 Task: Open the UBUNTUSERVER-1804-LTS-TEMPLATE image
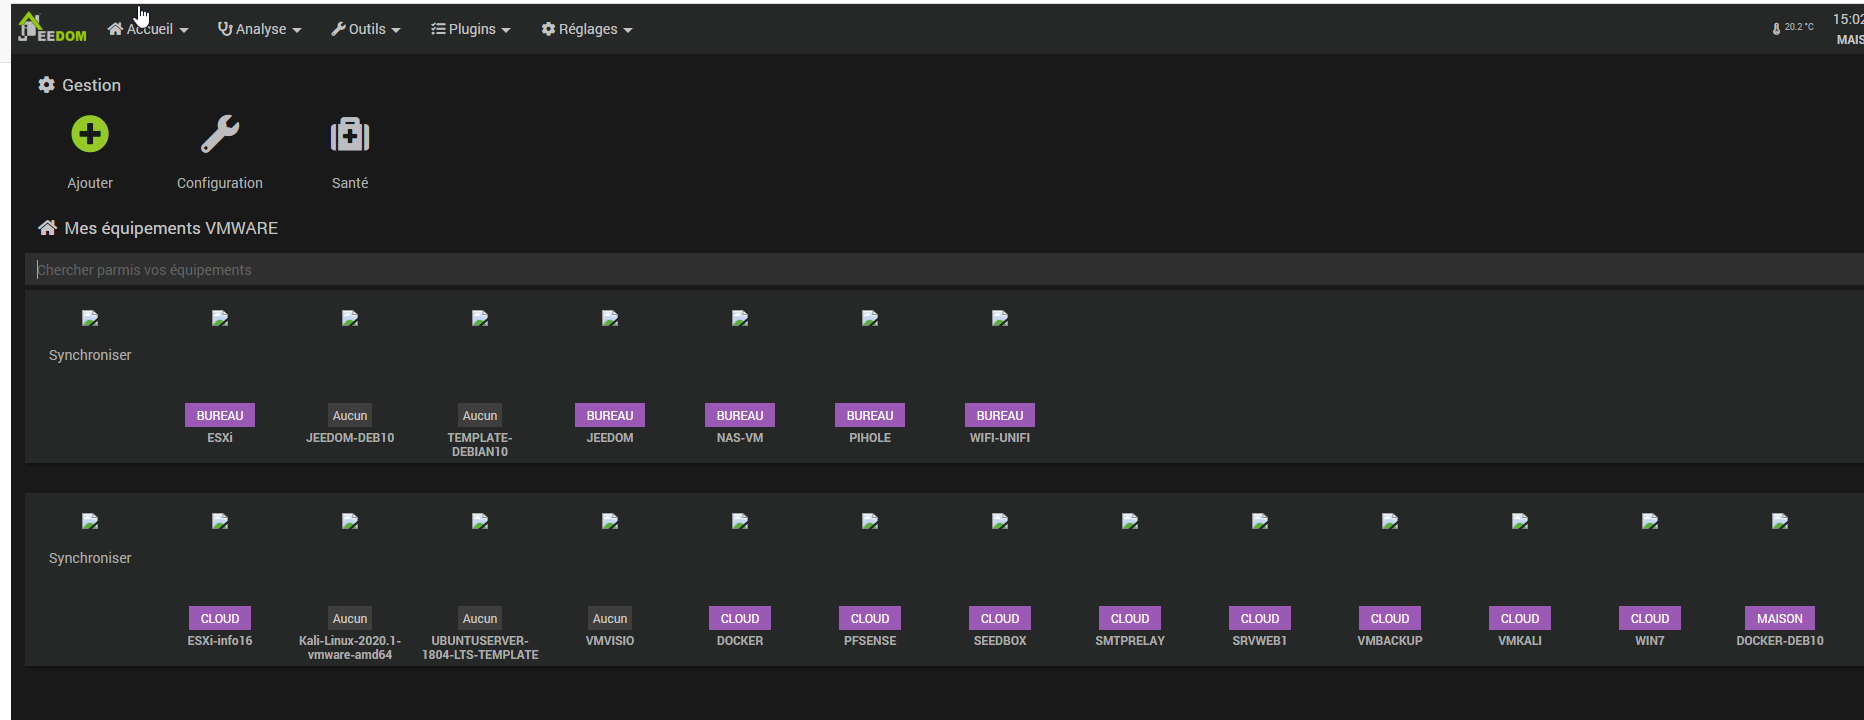tap(480, 522)
